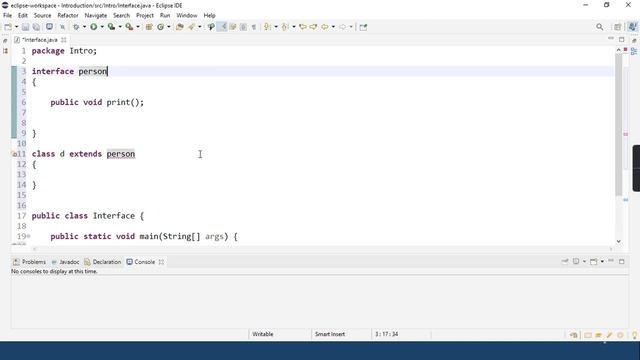Click the lightbulb tip icon in status bar
The image size is (640, 360).
tap(634, 335)
